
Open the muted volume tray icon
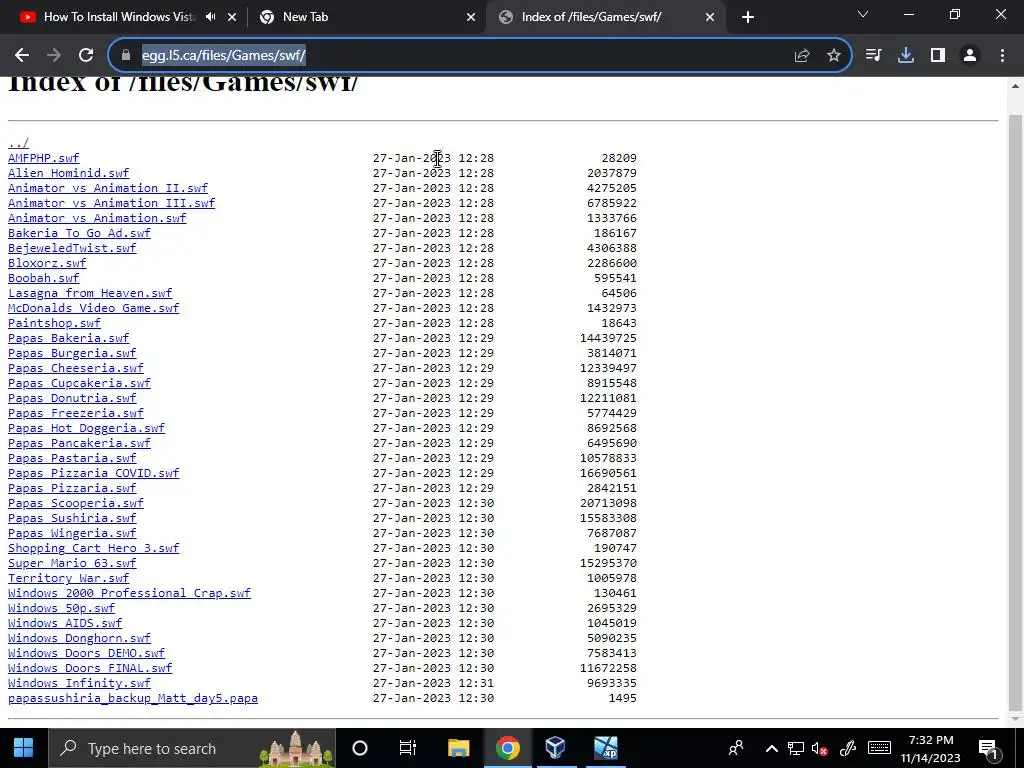click(819, 748)
